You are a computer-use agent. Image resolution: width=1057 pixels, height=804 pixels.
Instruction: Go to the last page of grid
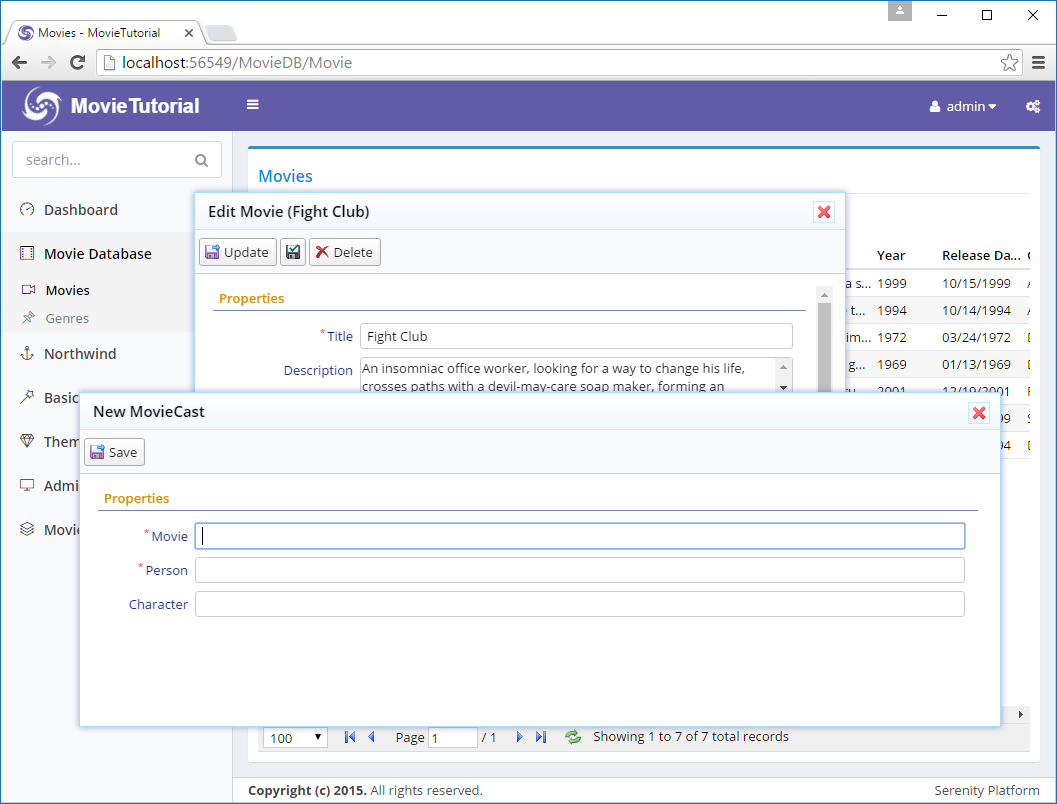point(541,737)
